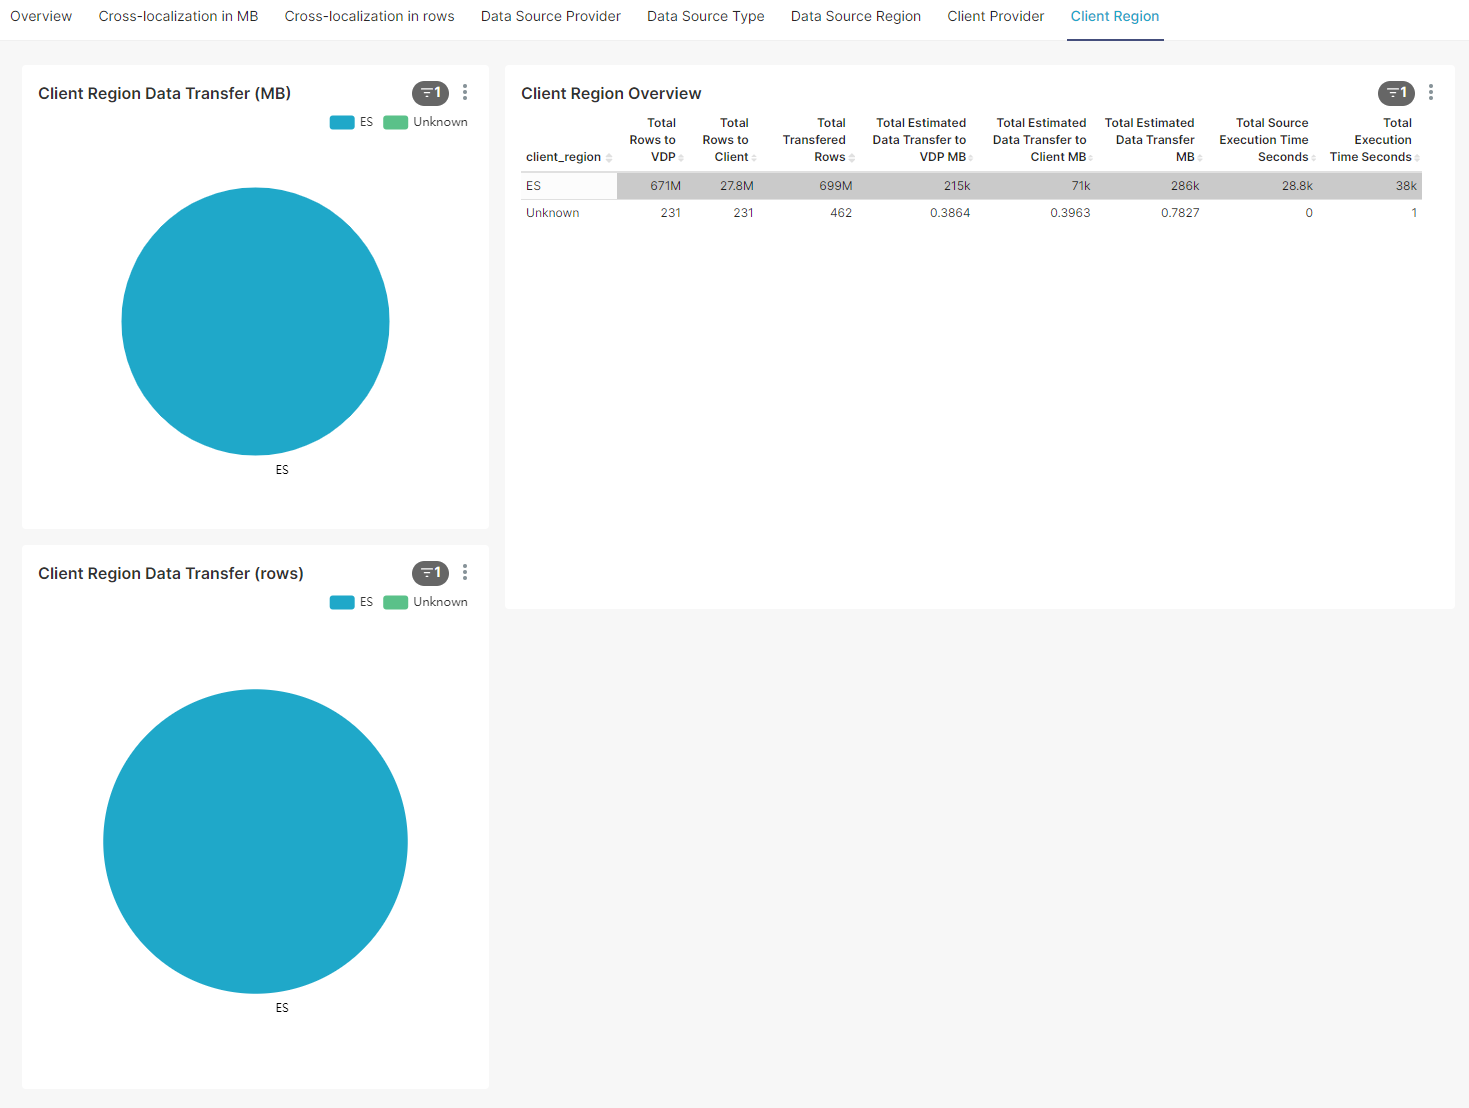Click the 215k cell in ES row
This screenshot has height=1108, width=1469.
pyautogui.click(x=957, y=186)
